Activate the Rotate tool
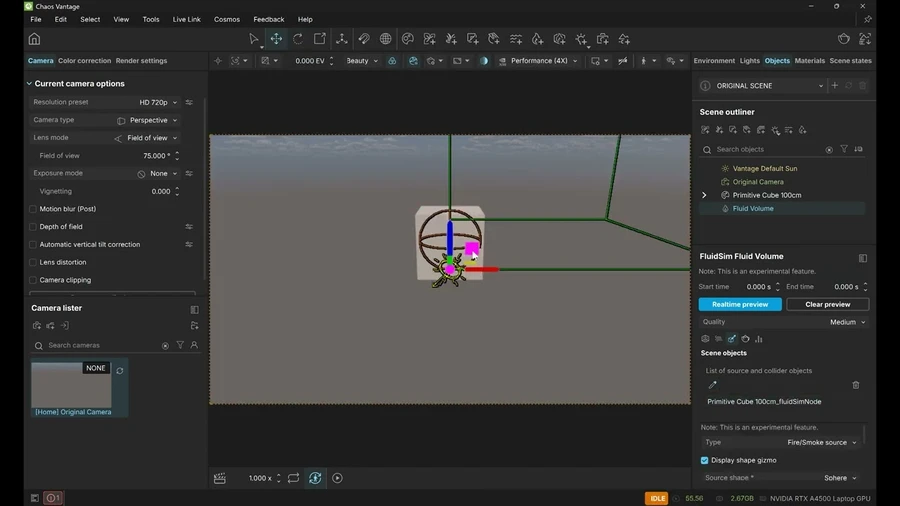This screenshot has height=506, width=900. [x=298, y=39]
